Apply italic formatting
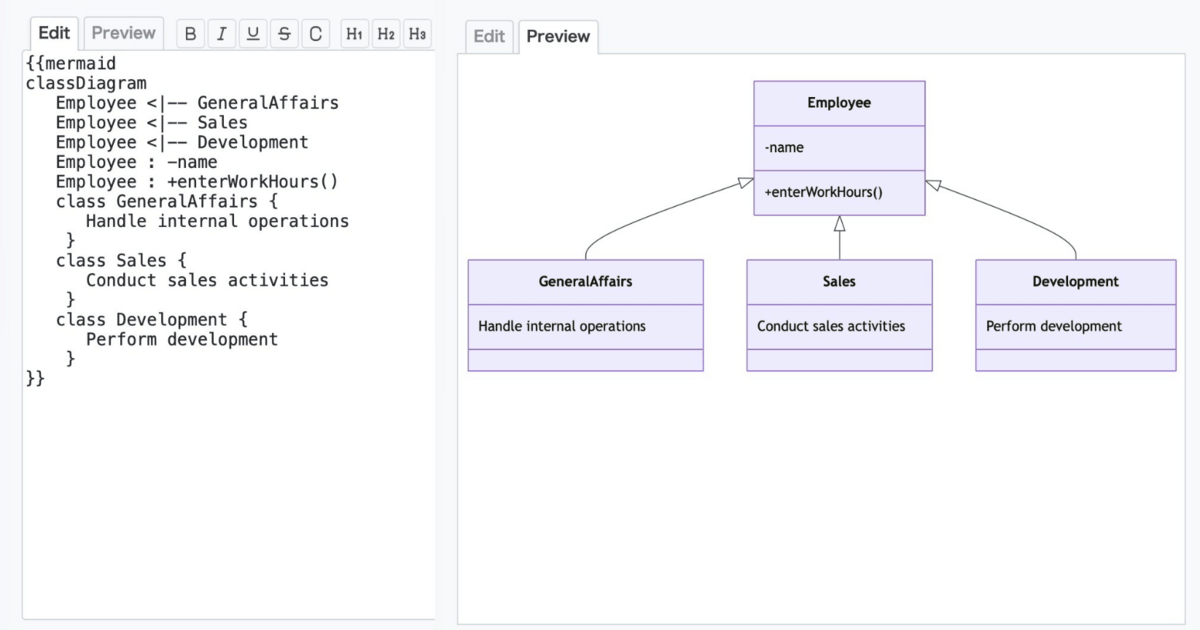This screenshot has width=1200, height=630. coord(221,33)
